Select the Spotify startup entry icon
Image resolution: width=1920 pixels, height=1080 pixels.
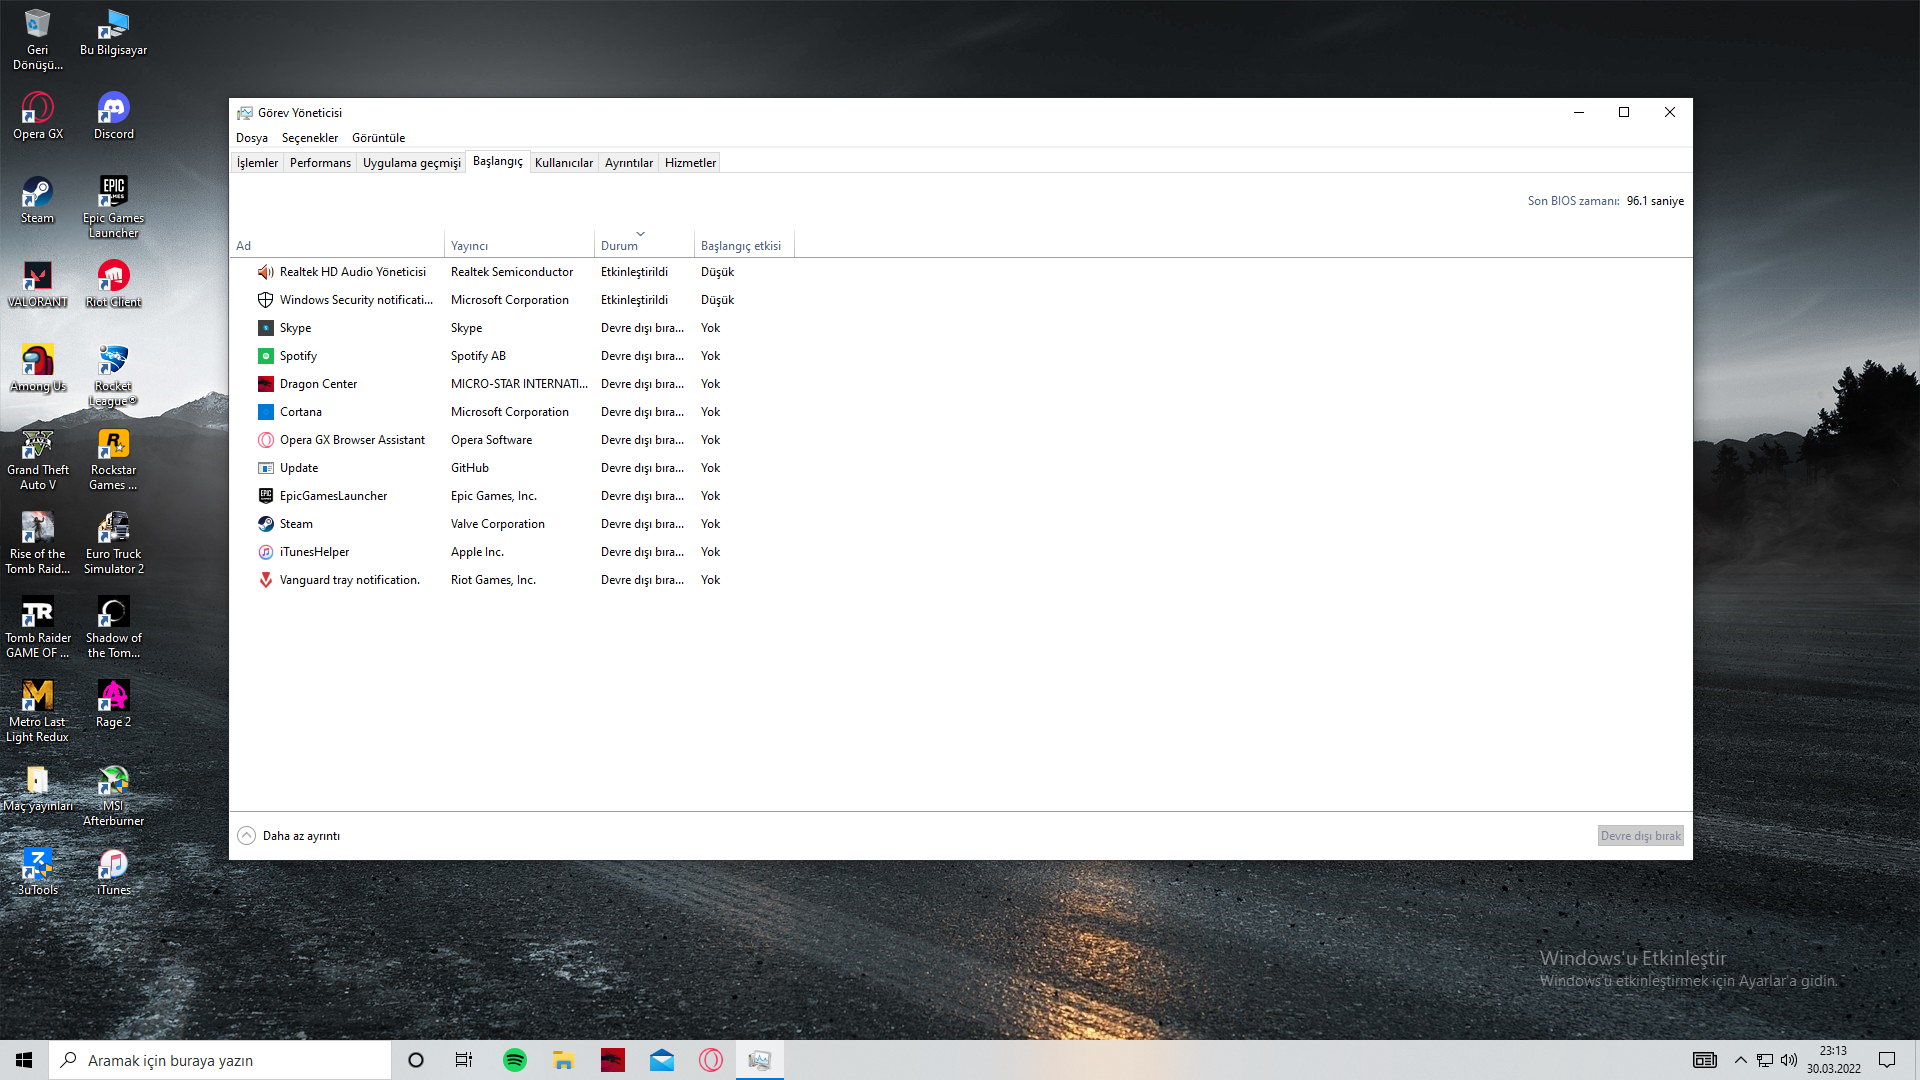pyautogui.click(x=265, y=356)
